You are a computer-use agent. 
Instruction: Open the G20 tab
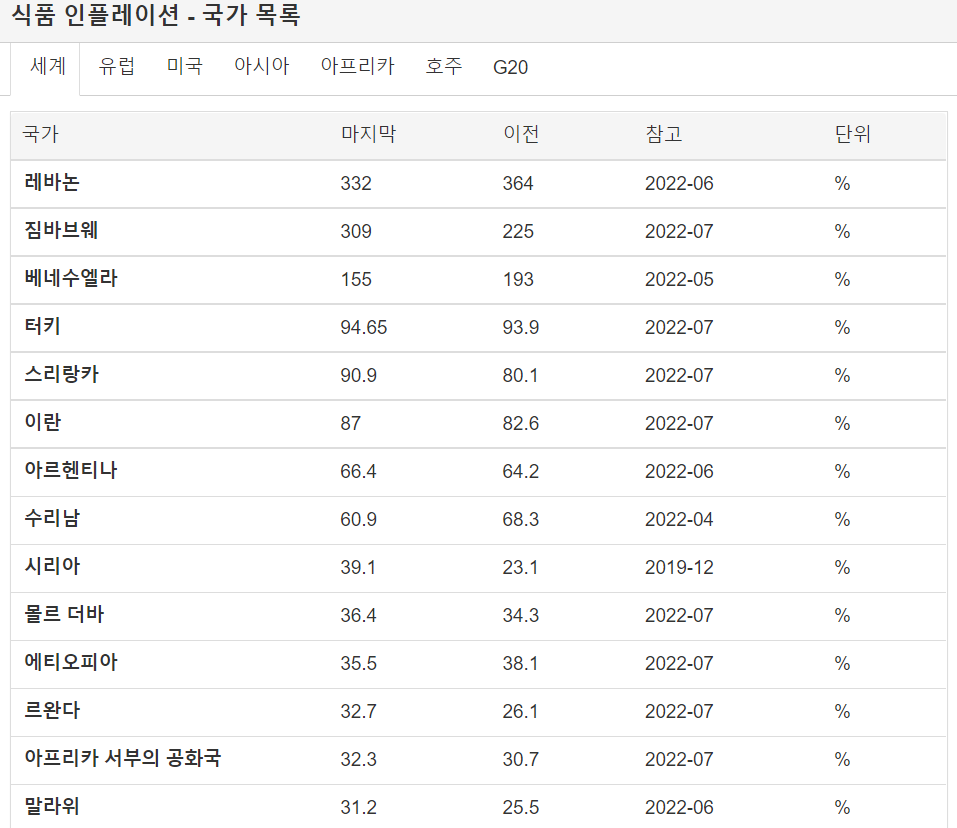510,67
